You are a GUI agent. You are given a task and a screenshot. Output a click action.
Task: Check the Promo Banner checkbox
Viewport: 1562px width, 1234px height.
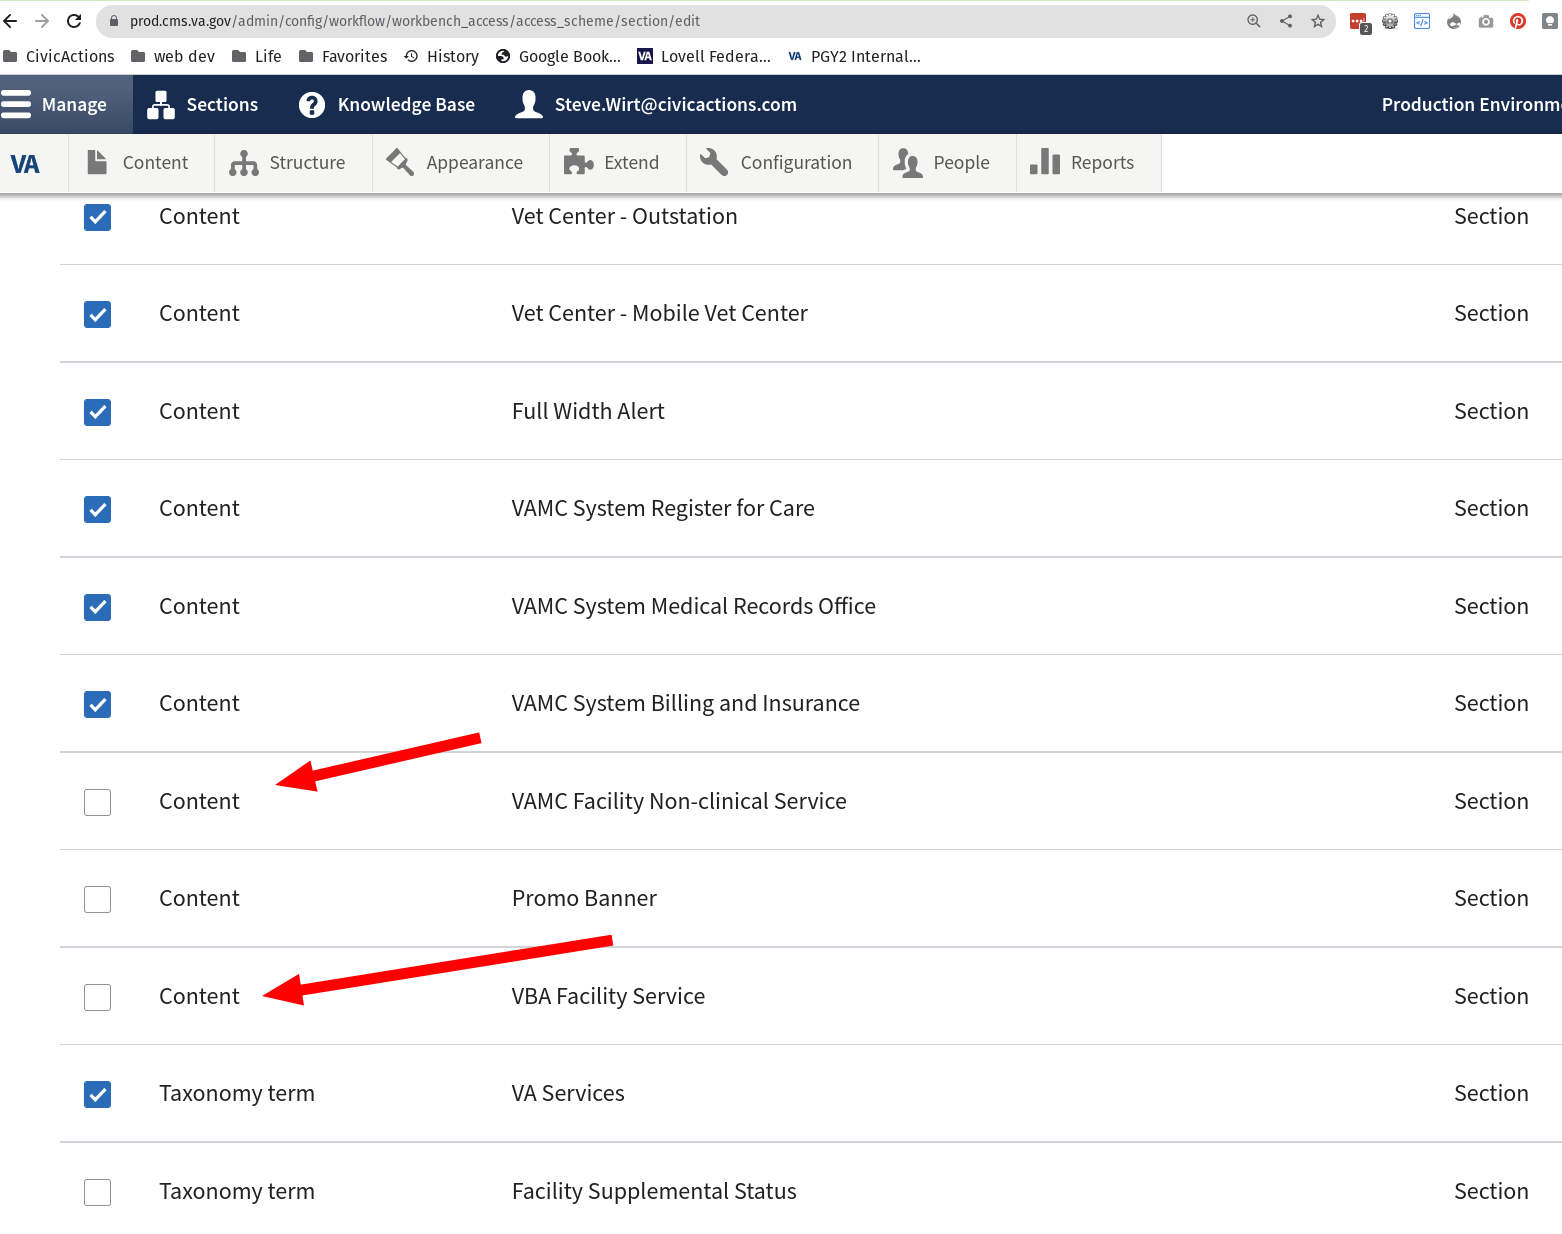pyautogui.click(x=97, y=899)
